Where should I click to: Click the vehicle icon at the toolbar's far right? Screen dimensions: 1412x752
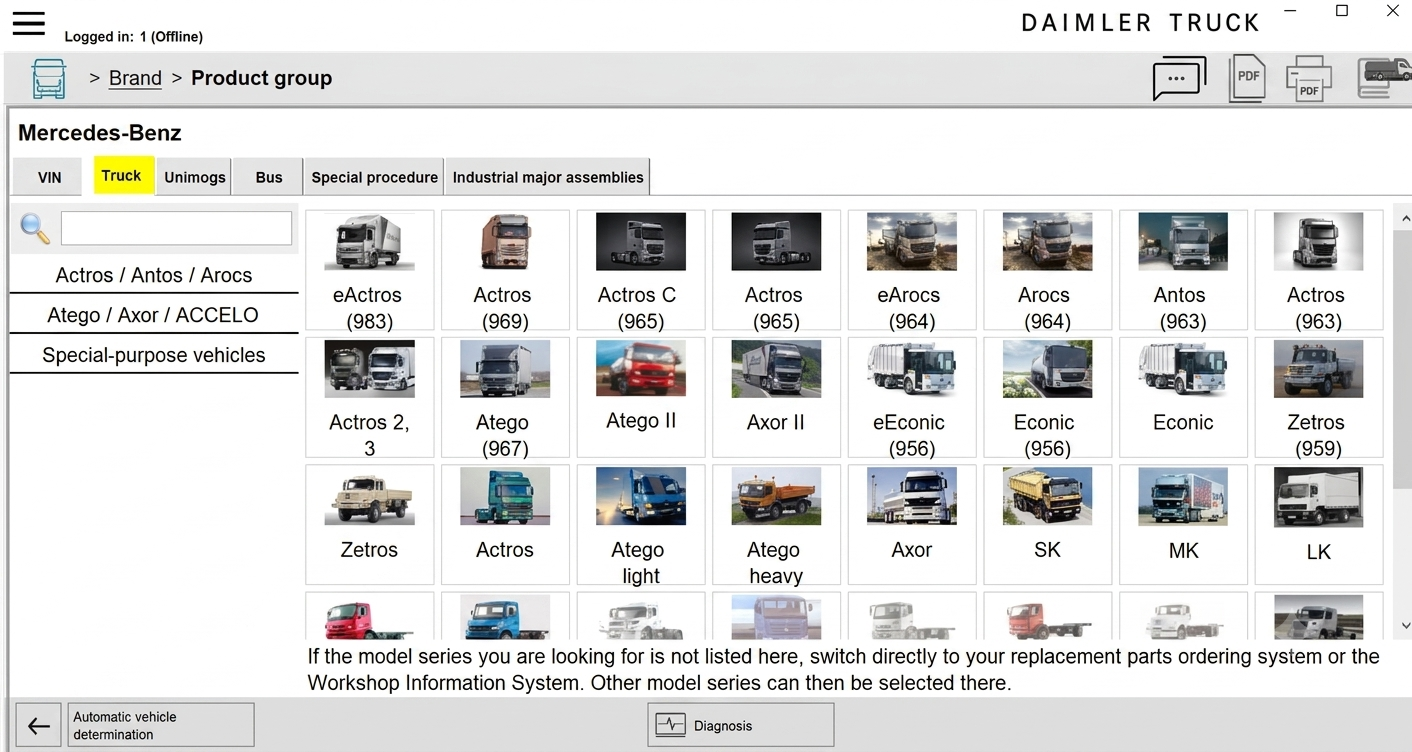coord(1384,78)
